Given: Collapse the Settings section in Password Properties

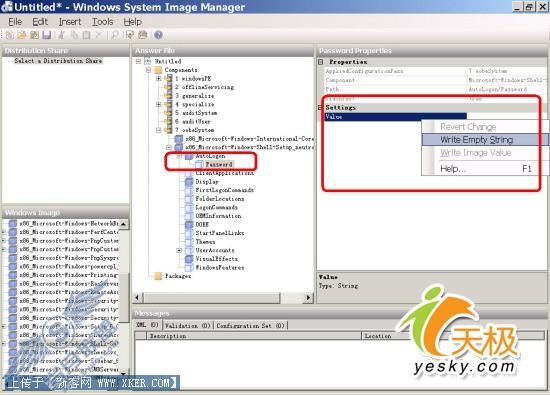Looking at the screenshot, I should pyautogui.click(x=320, y=108).
